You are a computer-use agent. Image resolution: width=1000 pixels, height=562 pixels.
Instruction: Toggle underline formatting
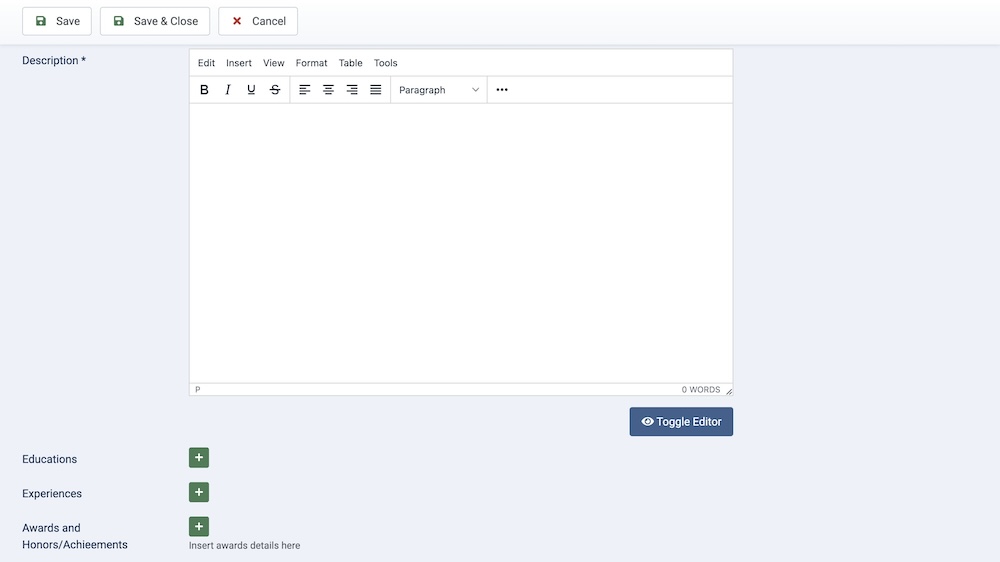pos(251,90)
